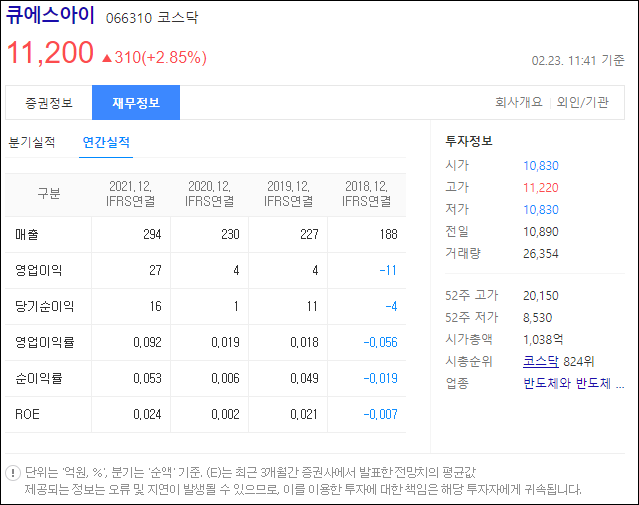Click the 순이익률 value -0.019
Screen dimensions: 639x505
(x=380, y=378)
